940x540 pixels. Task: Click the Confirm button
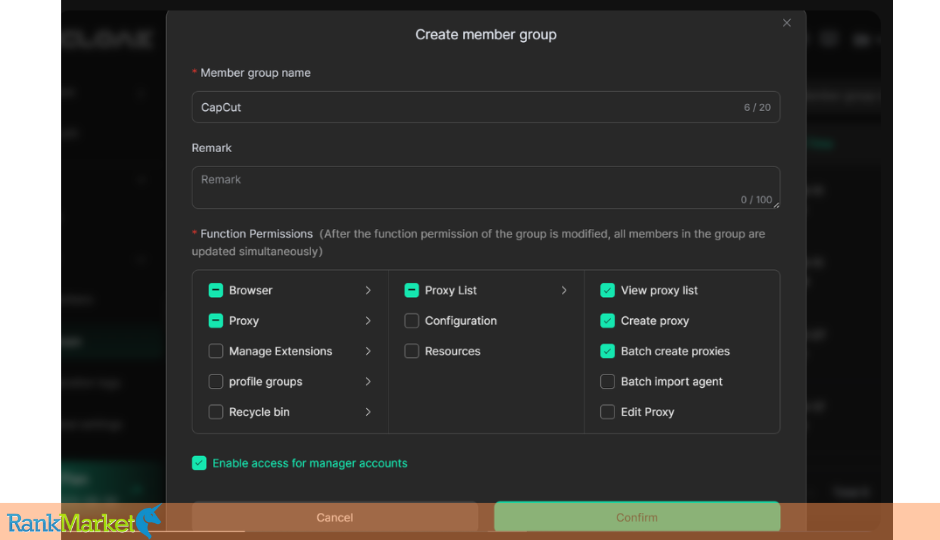tap(636, 517)
